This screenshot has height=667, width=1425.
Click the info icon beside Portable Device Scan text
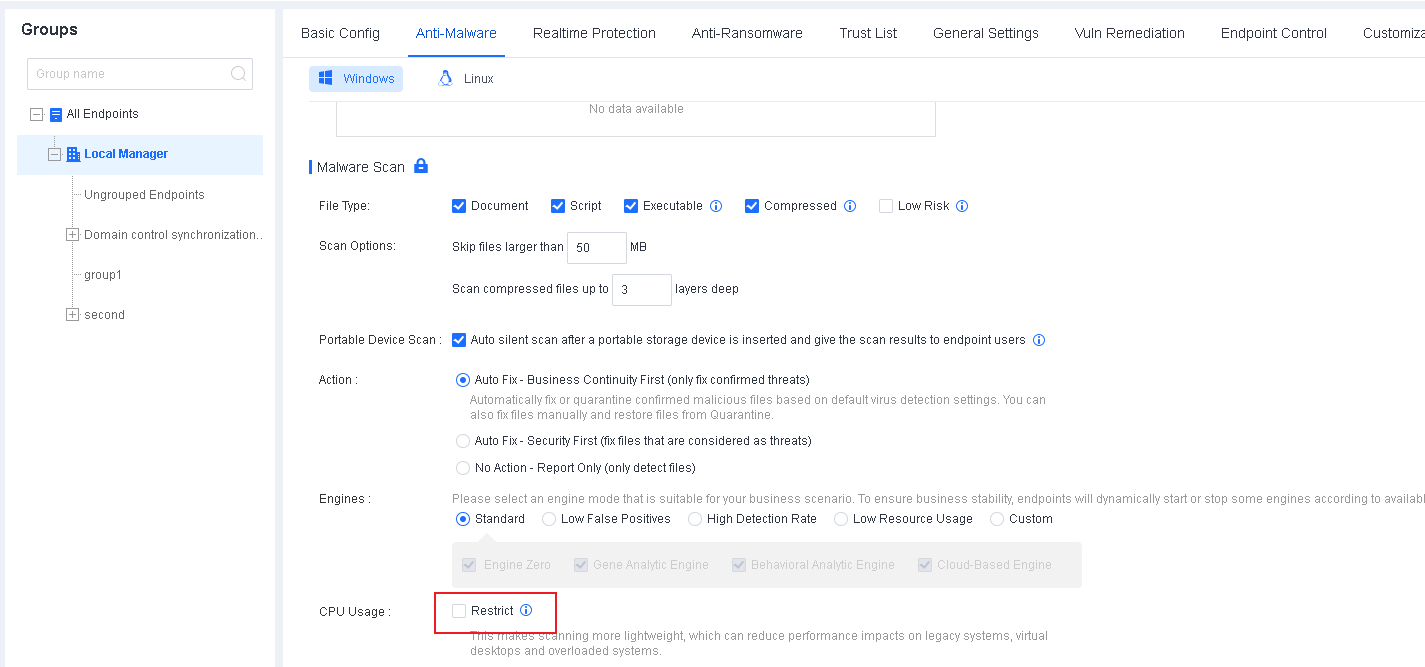1039,340
